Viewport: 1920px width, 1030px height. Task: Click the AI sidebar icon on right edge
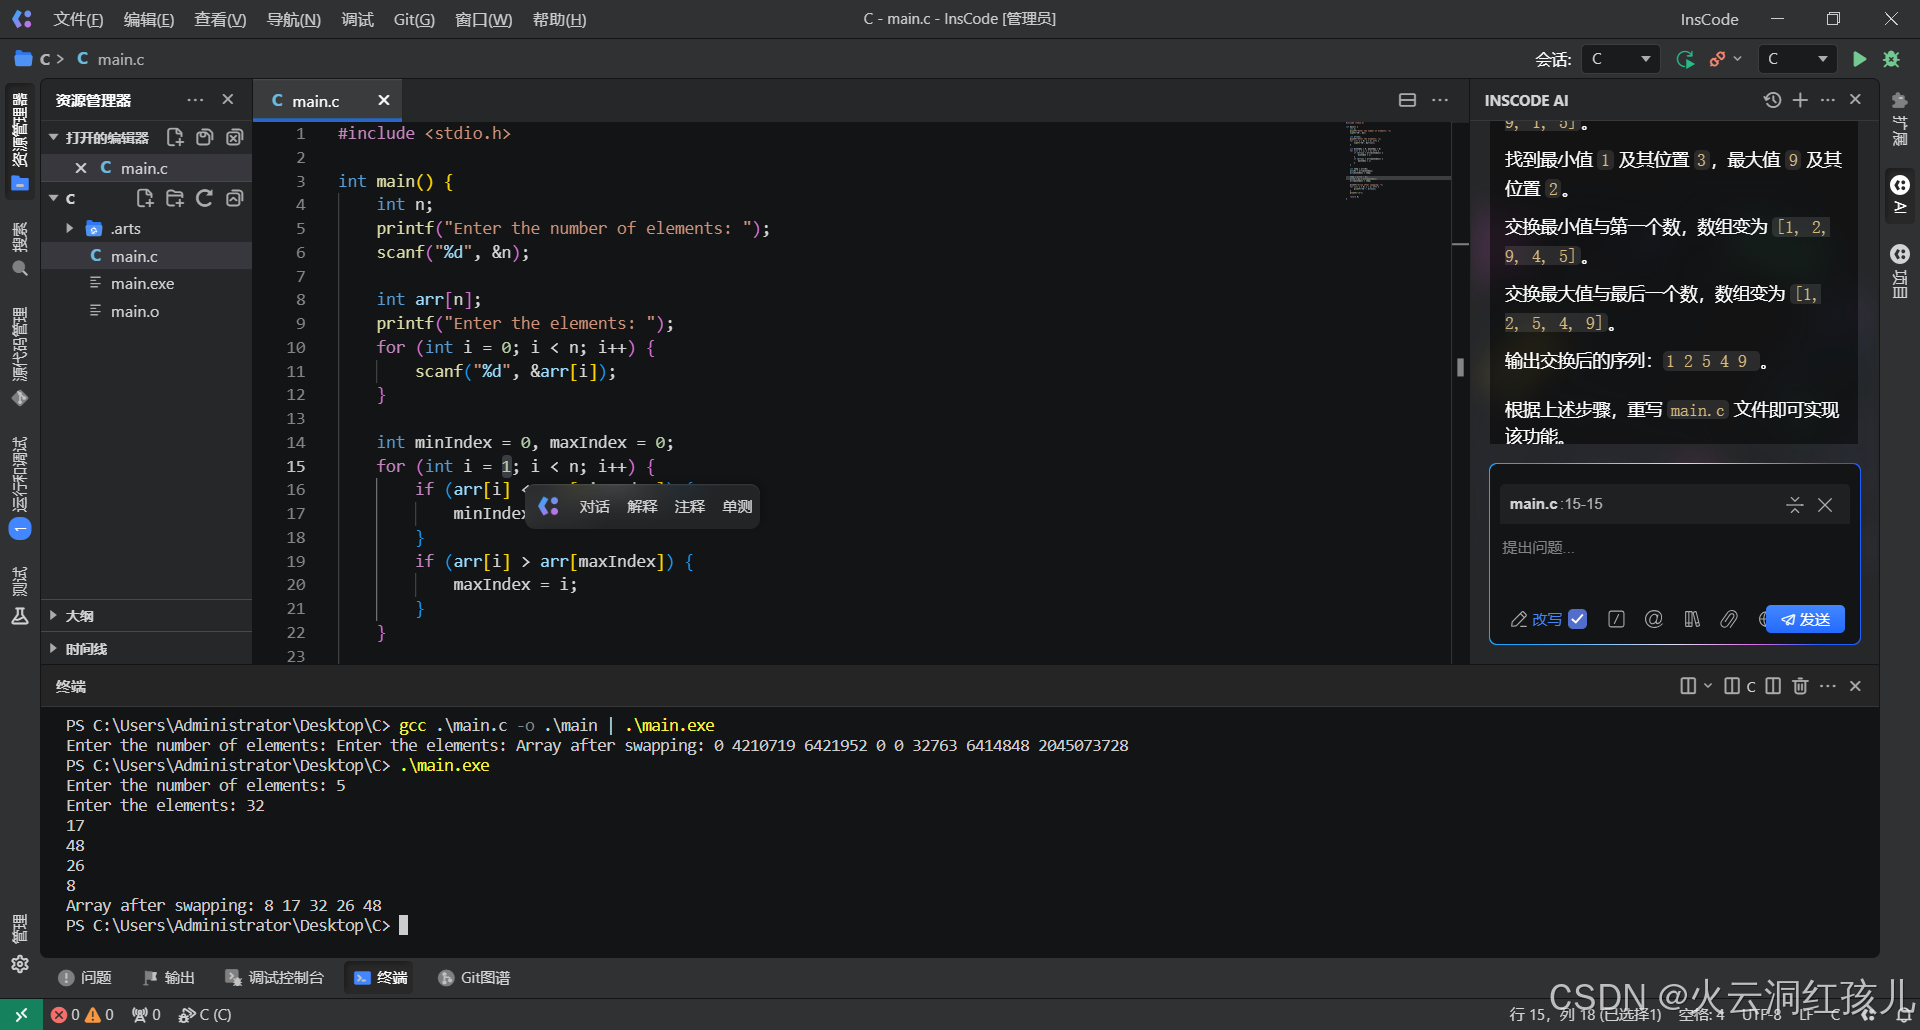click(x=1900, y=194)
